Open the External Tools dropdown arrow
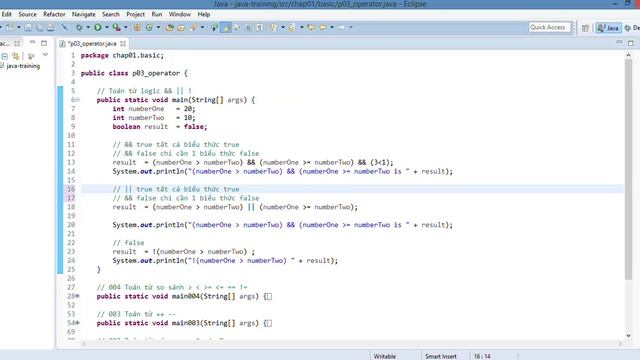The image size is (640, 360). point(125,27)
